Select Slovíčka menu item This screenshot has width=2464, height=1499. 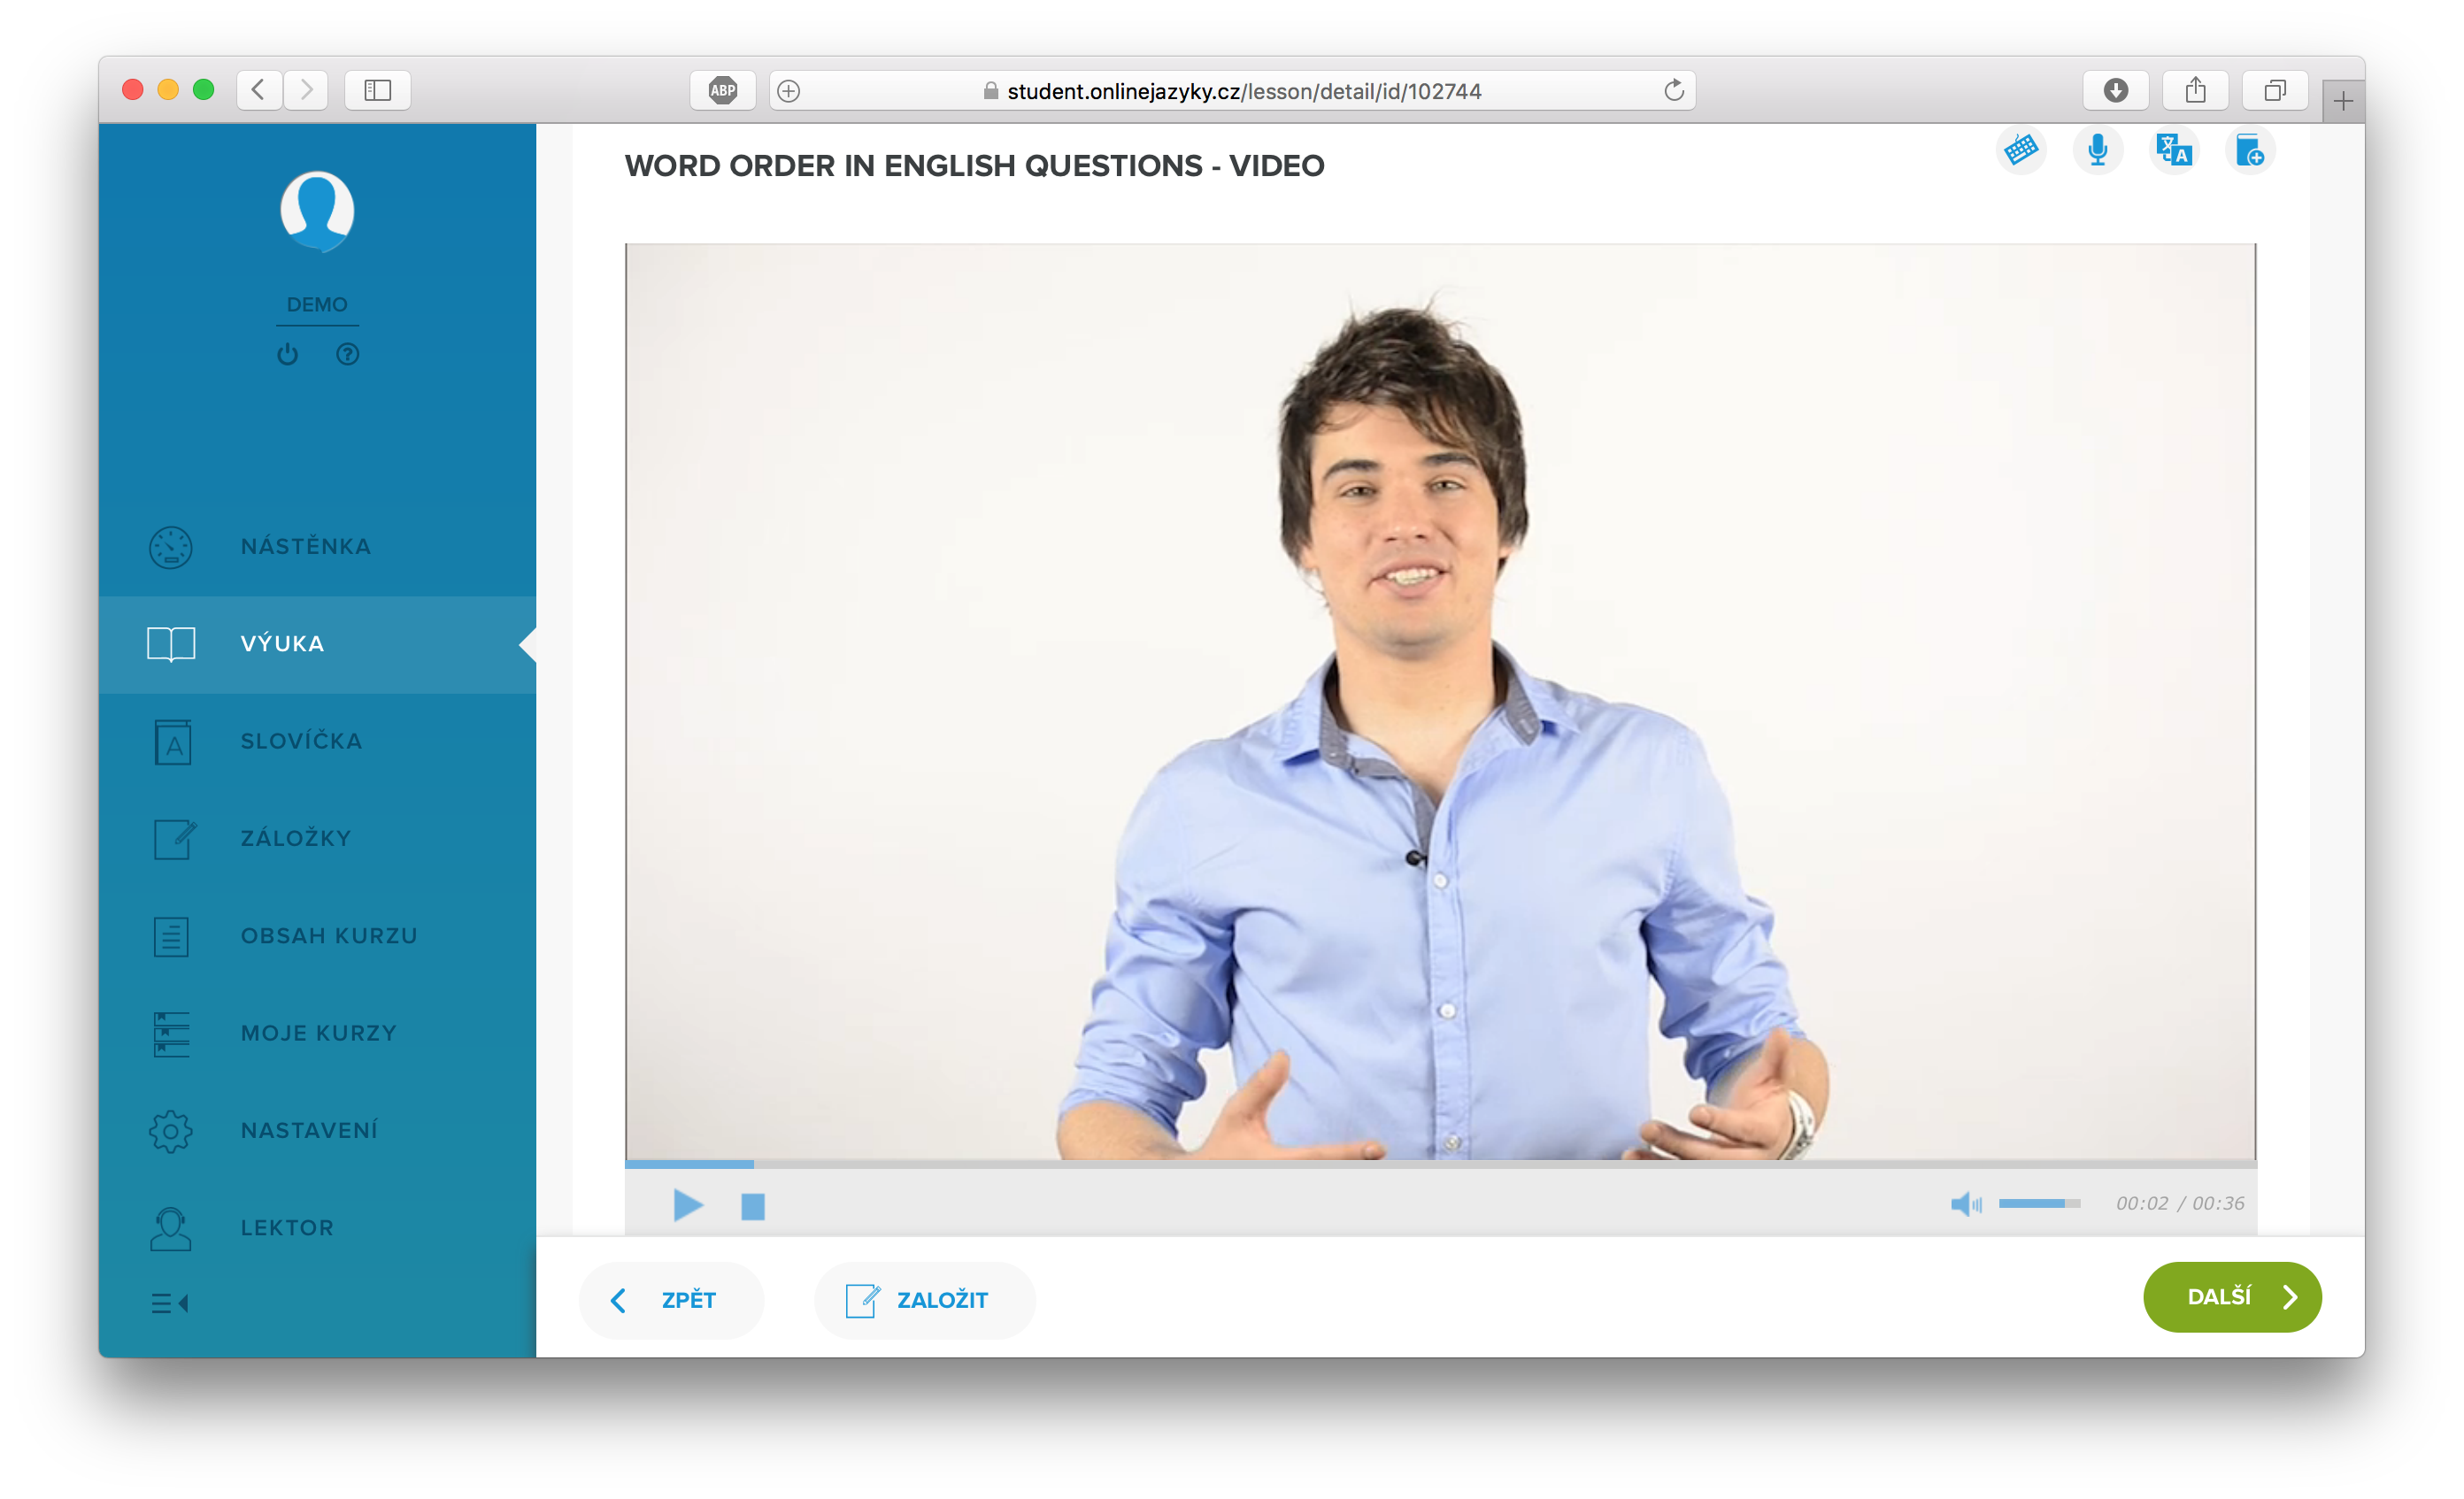coord(301,741)
